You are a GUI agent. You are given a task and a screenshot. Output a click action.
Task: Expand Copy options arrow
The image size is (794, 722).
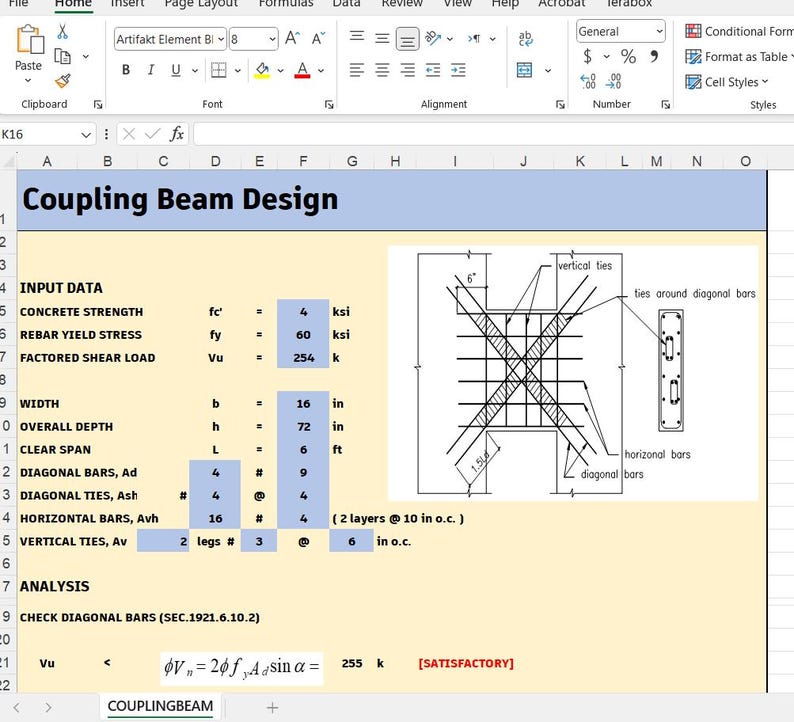click(x=86, y=56)
